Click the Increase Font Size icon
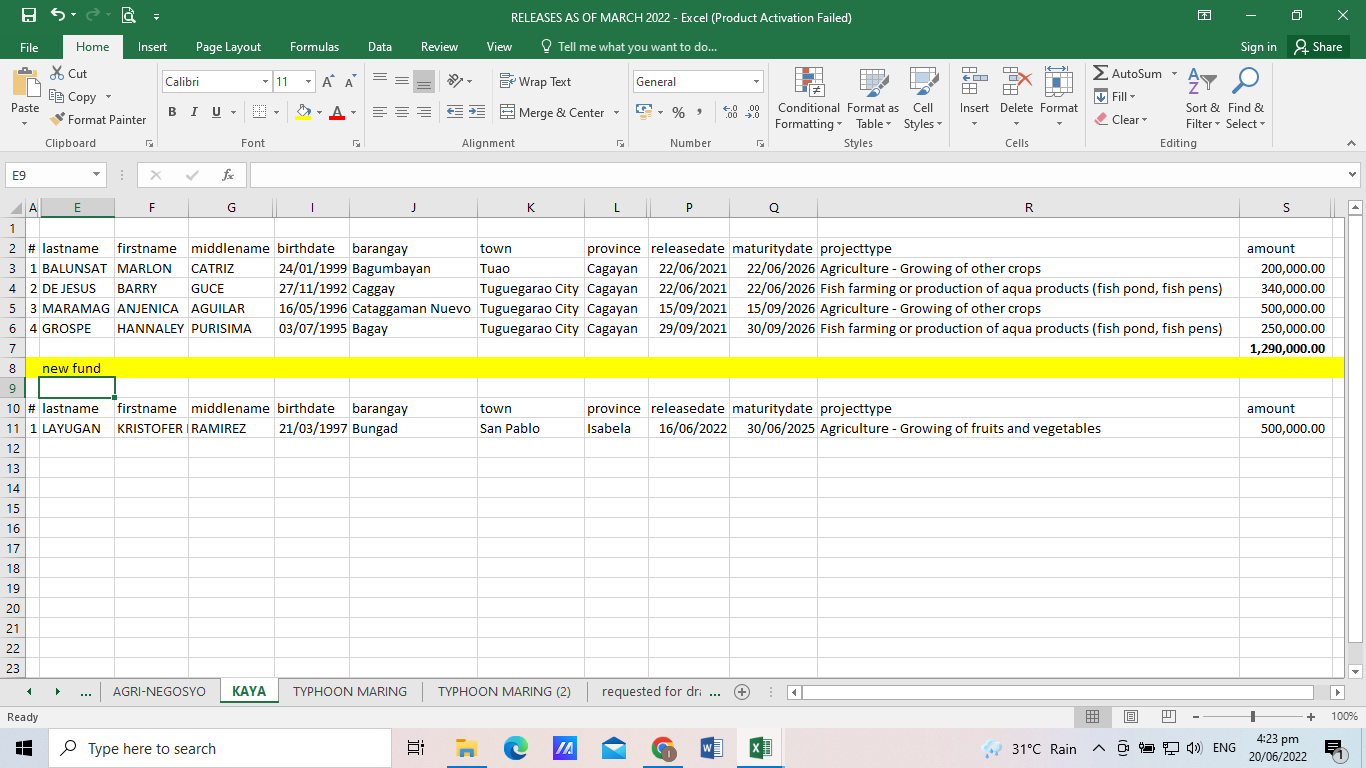This screenshot has width=1366, height=768. pos(328,82)
